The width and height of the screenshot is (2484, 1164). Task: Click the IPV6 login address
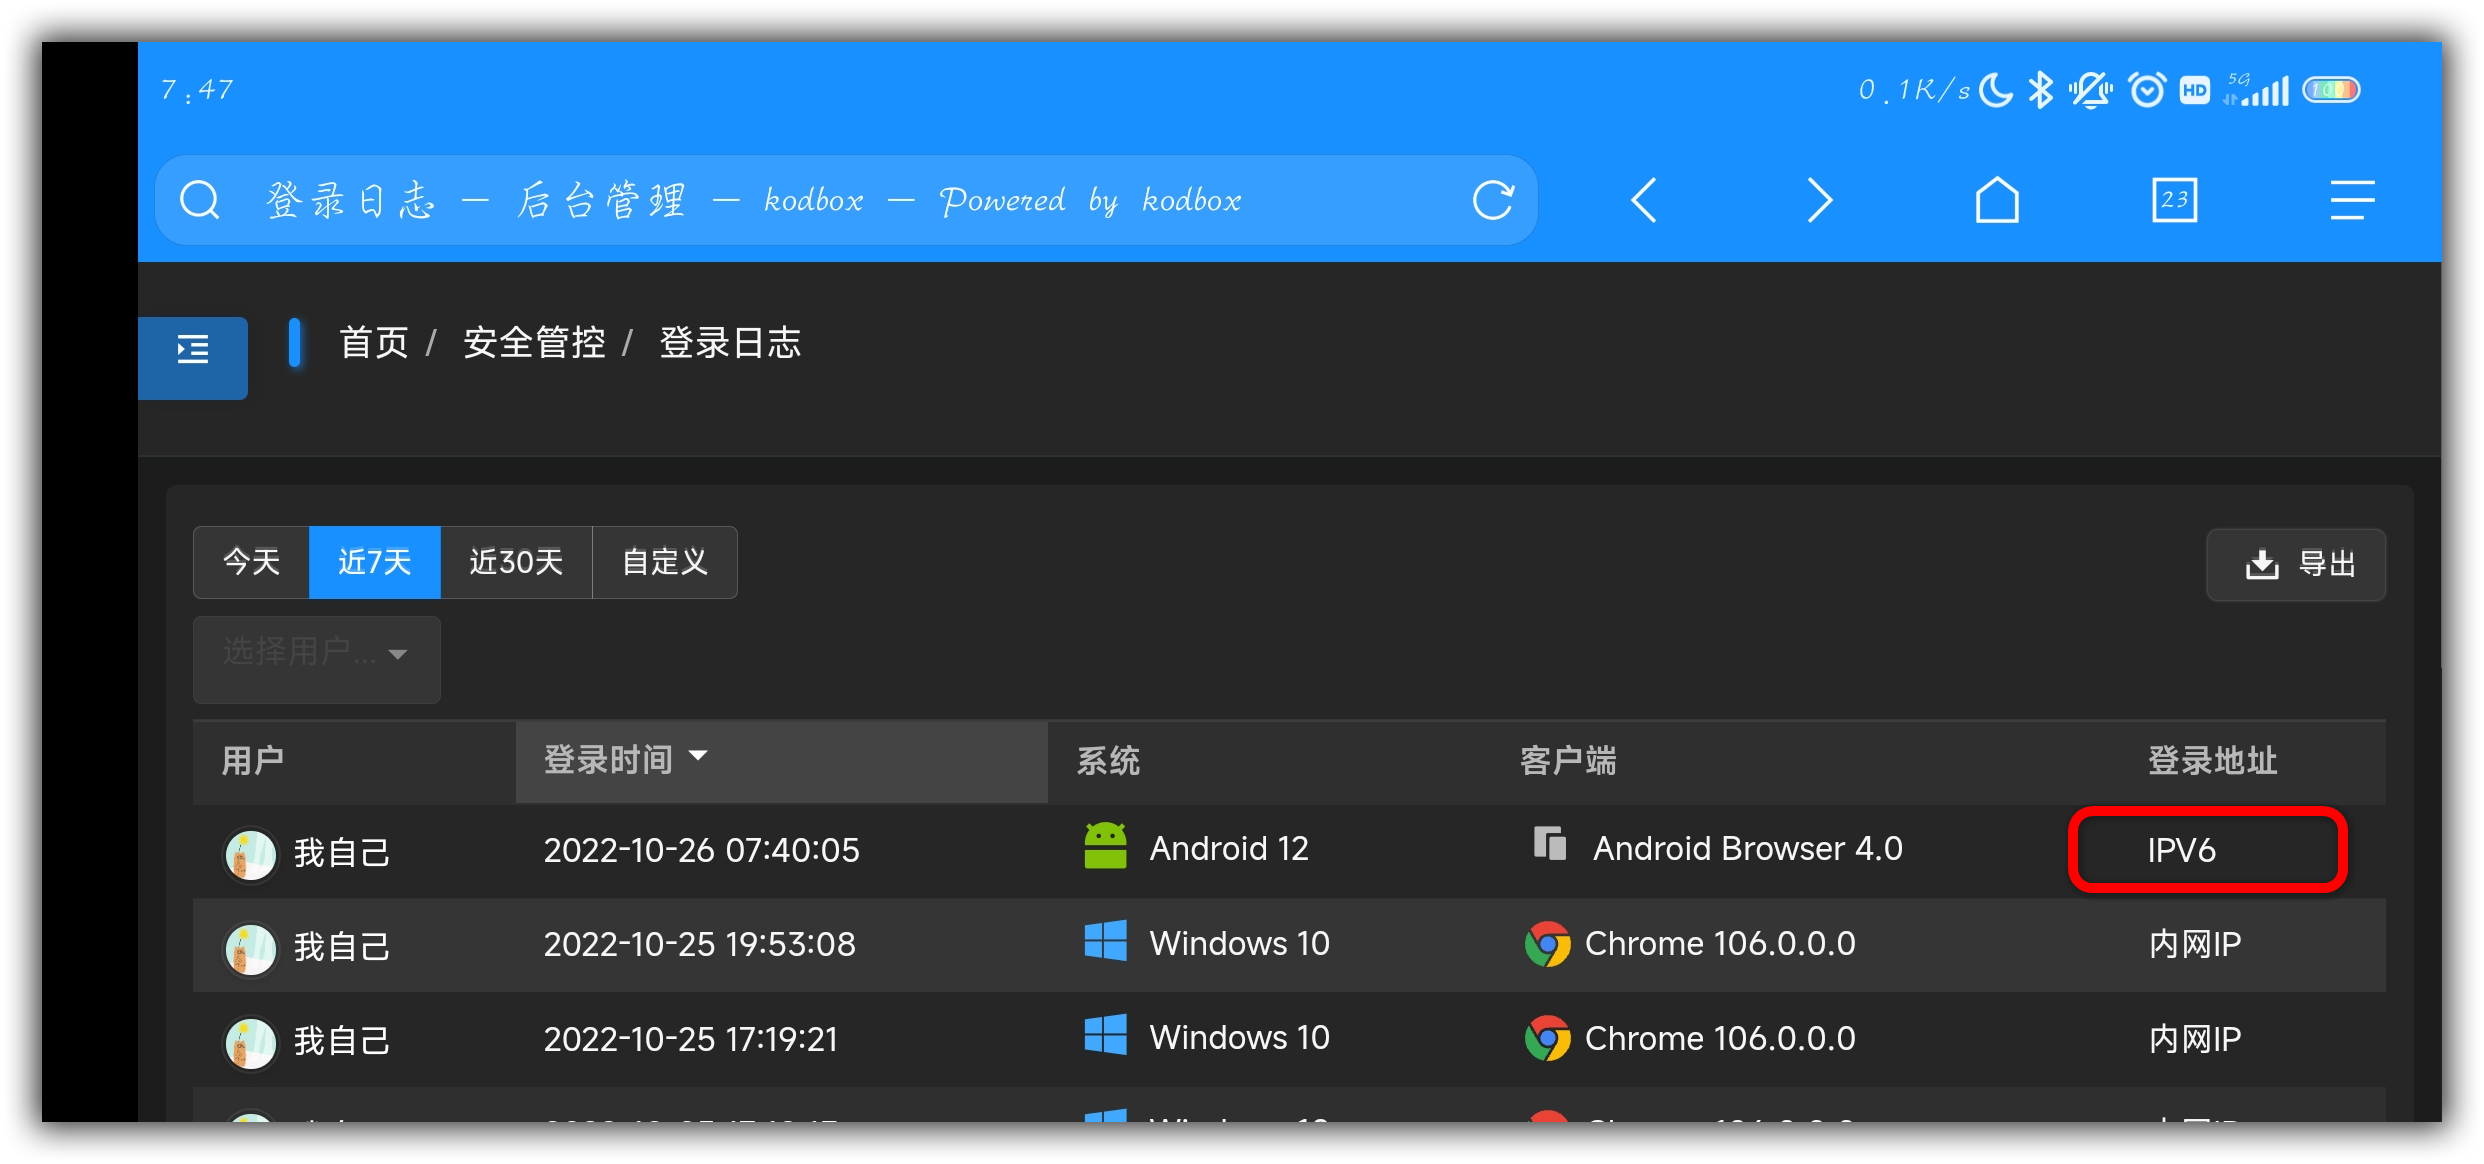(2181, 850)
